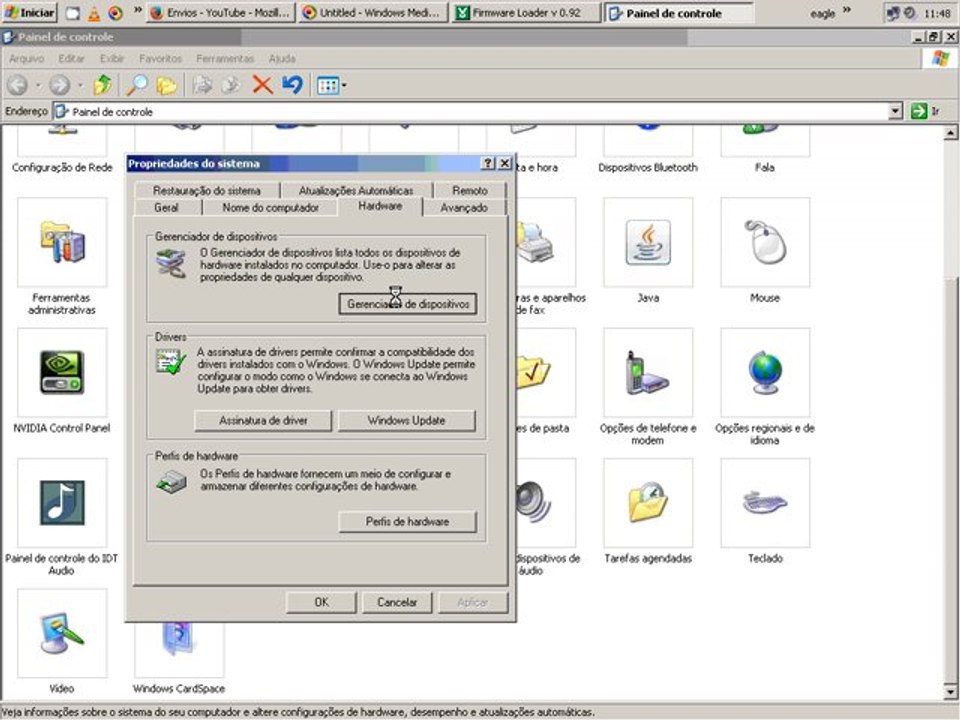The image size is (960, 720).
Task: Select the Hardware tab
Action: pos(380,206)
